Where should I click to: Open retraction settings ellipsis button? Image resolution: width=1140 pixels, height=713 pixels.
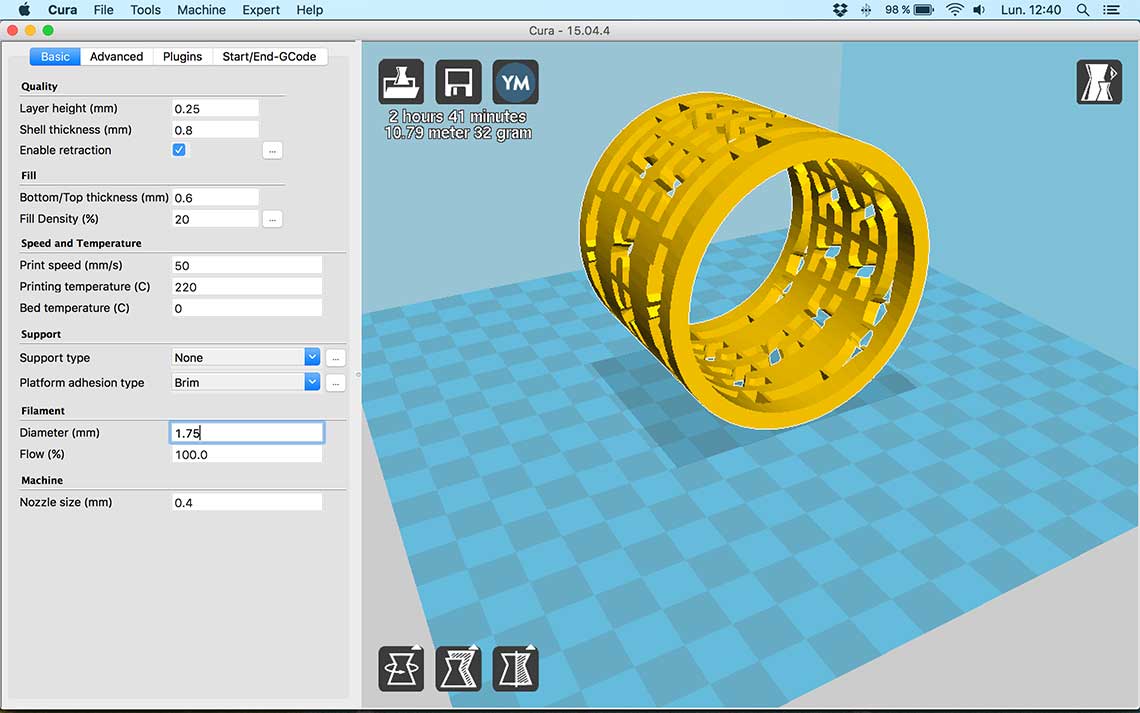272,150
